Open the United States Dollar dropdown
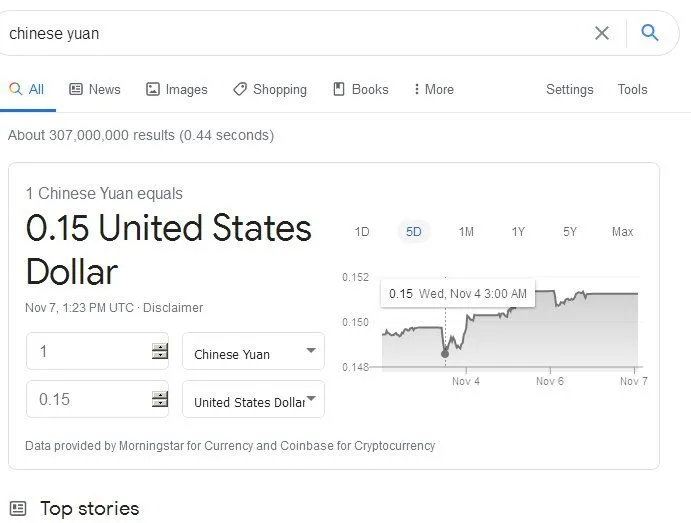691x523 pixels. 253,400
